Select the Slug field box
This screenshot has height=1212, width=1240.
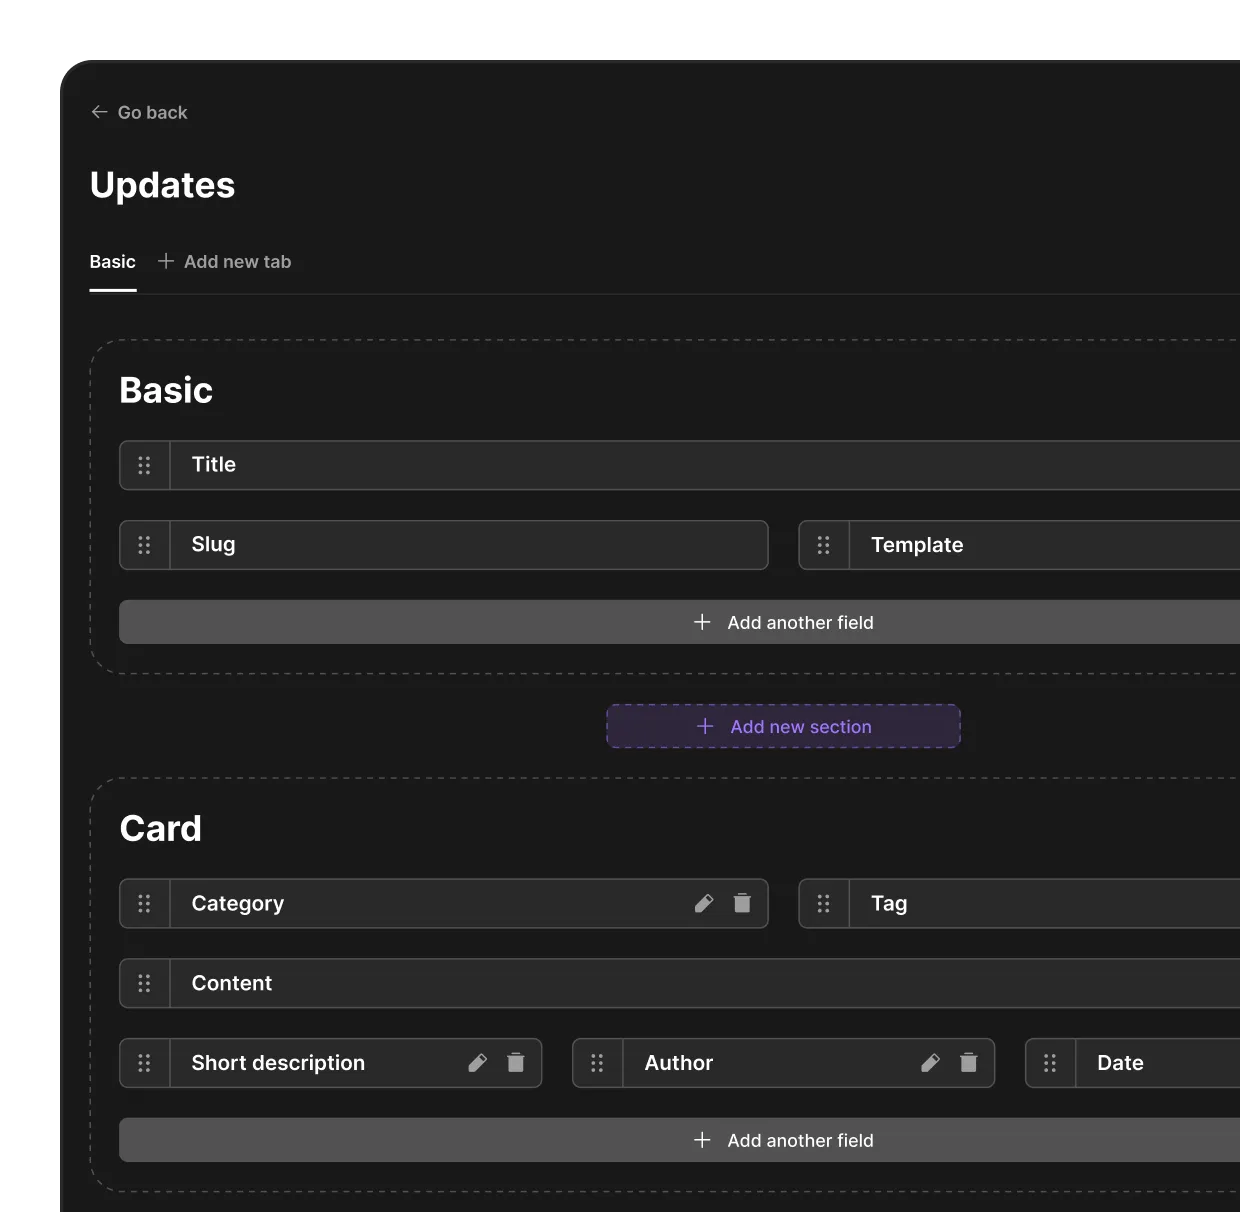[x=444, y=545]
